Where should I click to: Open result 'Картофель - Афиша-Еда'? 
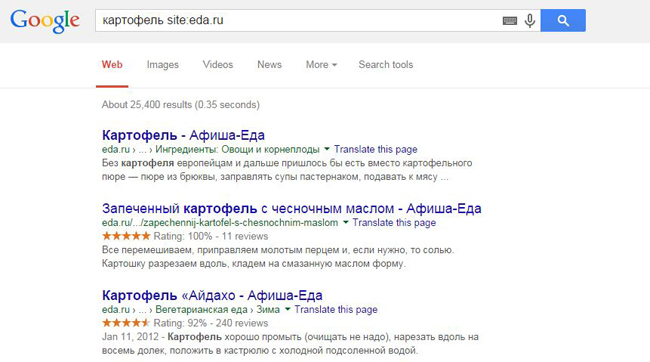[183, 135]
